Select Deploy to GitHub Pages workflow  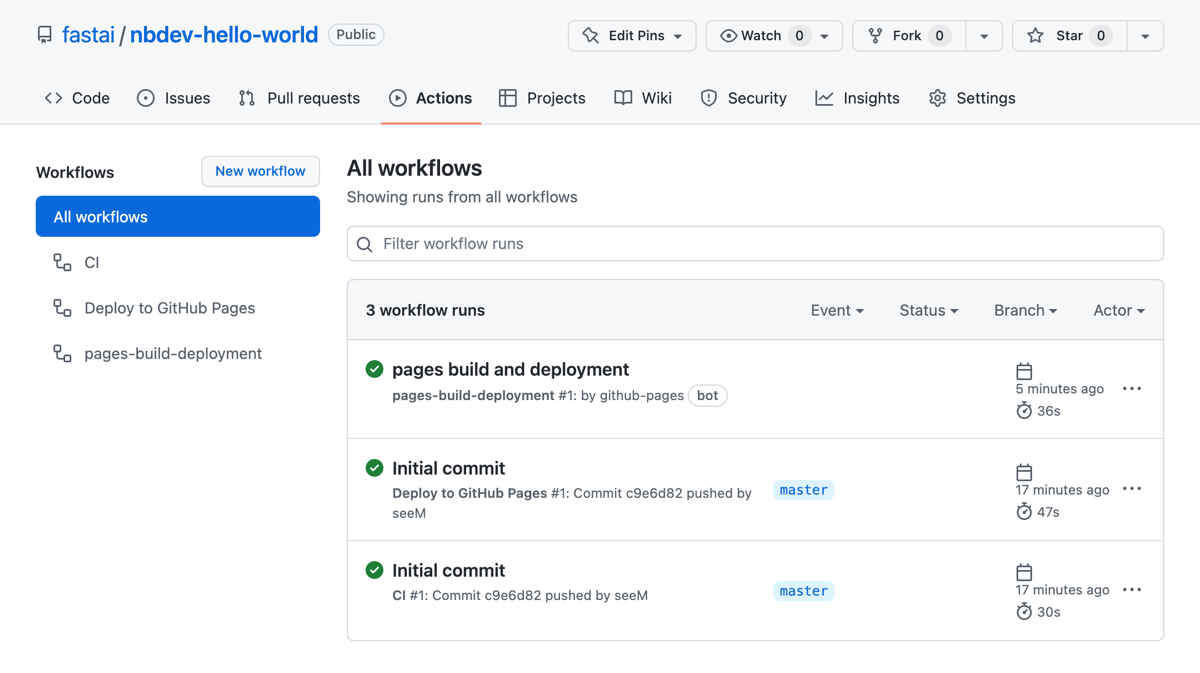point(169,308)
